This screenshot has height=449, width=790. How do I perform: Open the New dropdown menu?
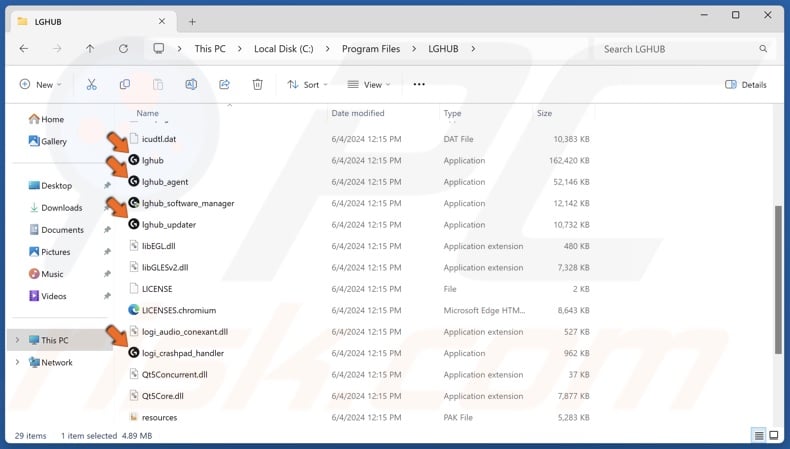point(40,85)
